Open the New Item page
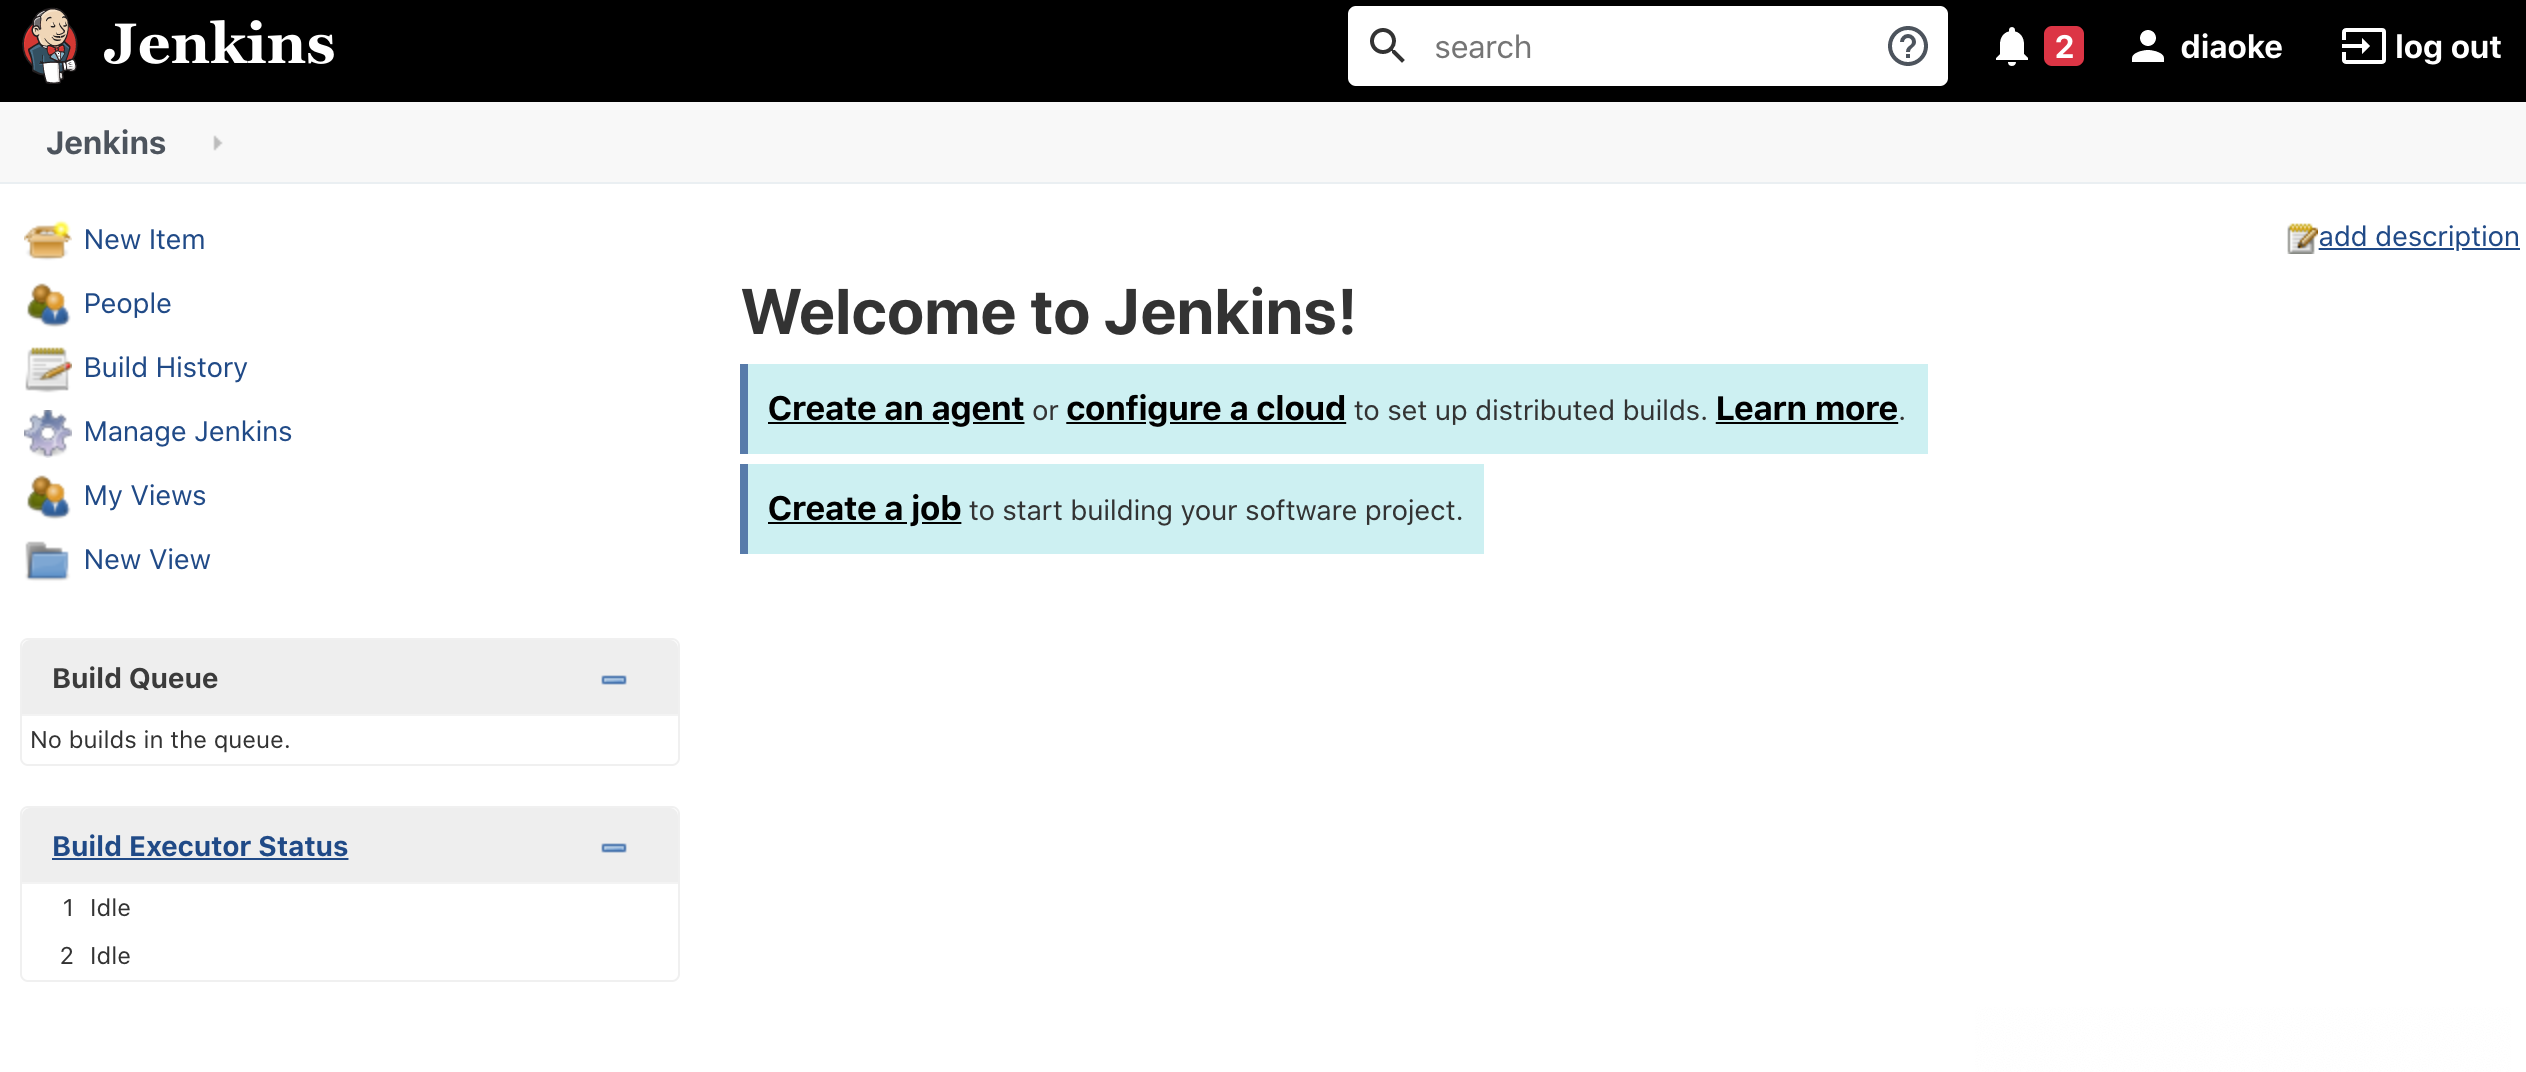Image resolution: width=2526 pixels, height=1072 pixels. [x=144, y=240]
